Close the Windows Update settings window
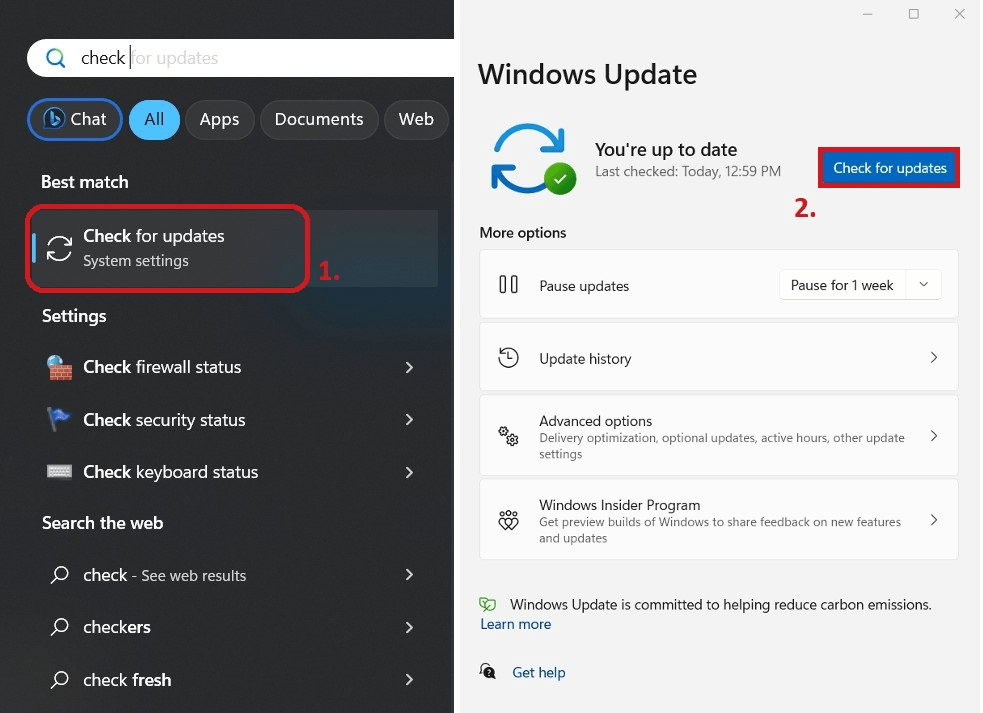The image size is (983, 713). tap(959, 14)
